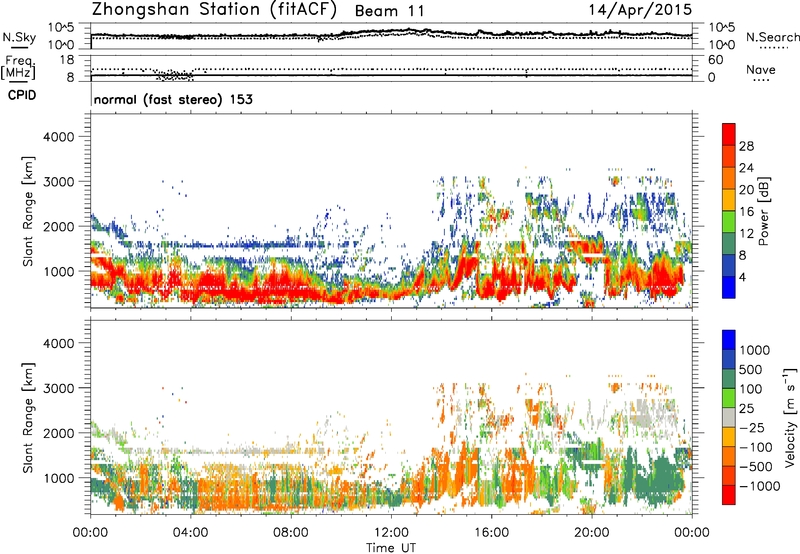Click the 16:00 time axis tick label
Screen dimensions: 800x554
pyautogui.click(x=491, y=532)
